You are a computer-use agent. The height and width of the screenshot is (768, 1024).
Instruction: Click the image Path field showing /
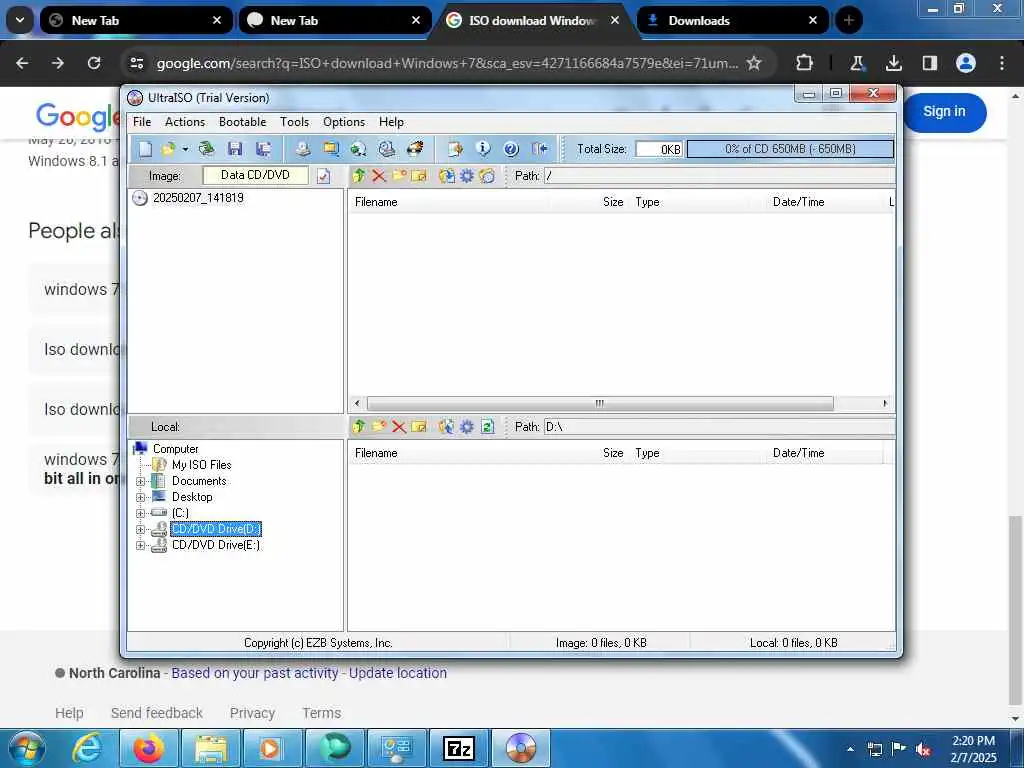[x=720, y=176]
